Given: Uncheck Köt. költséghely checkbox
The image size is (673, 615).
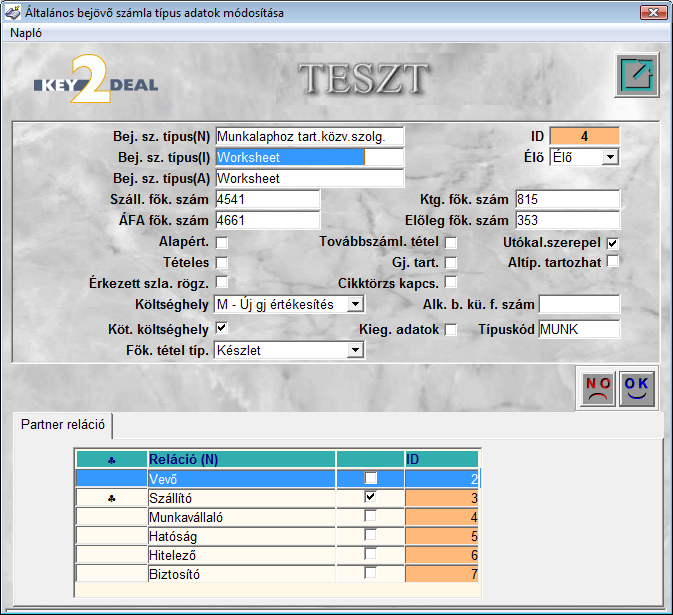Looking at the screenshot, I should (221, 328).
